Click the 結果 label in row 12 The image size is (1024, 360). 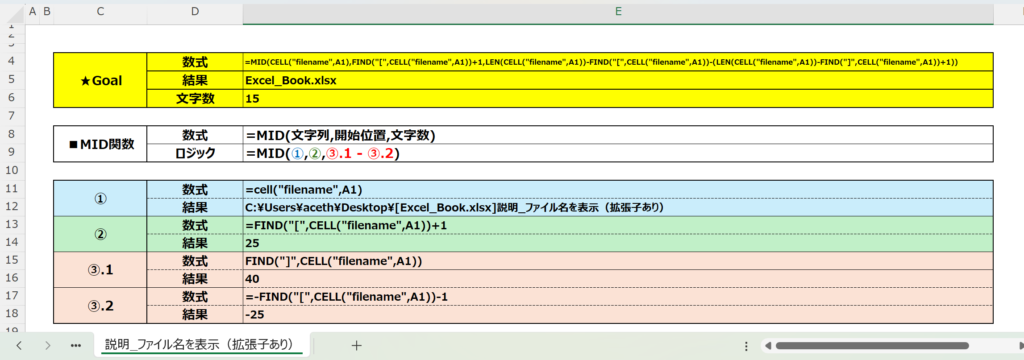click(195, 208)
